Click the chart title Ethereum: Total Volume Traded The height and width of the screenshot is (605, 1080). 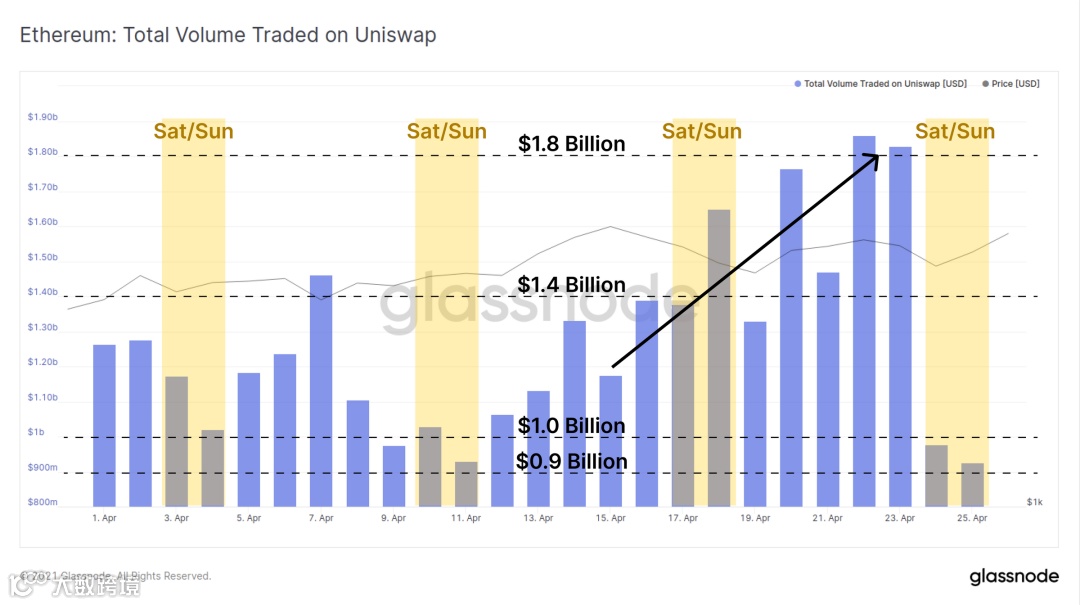click(228, 35)
